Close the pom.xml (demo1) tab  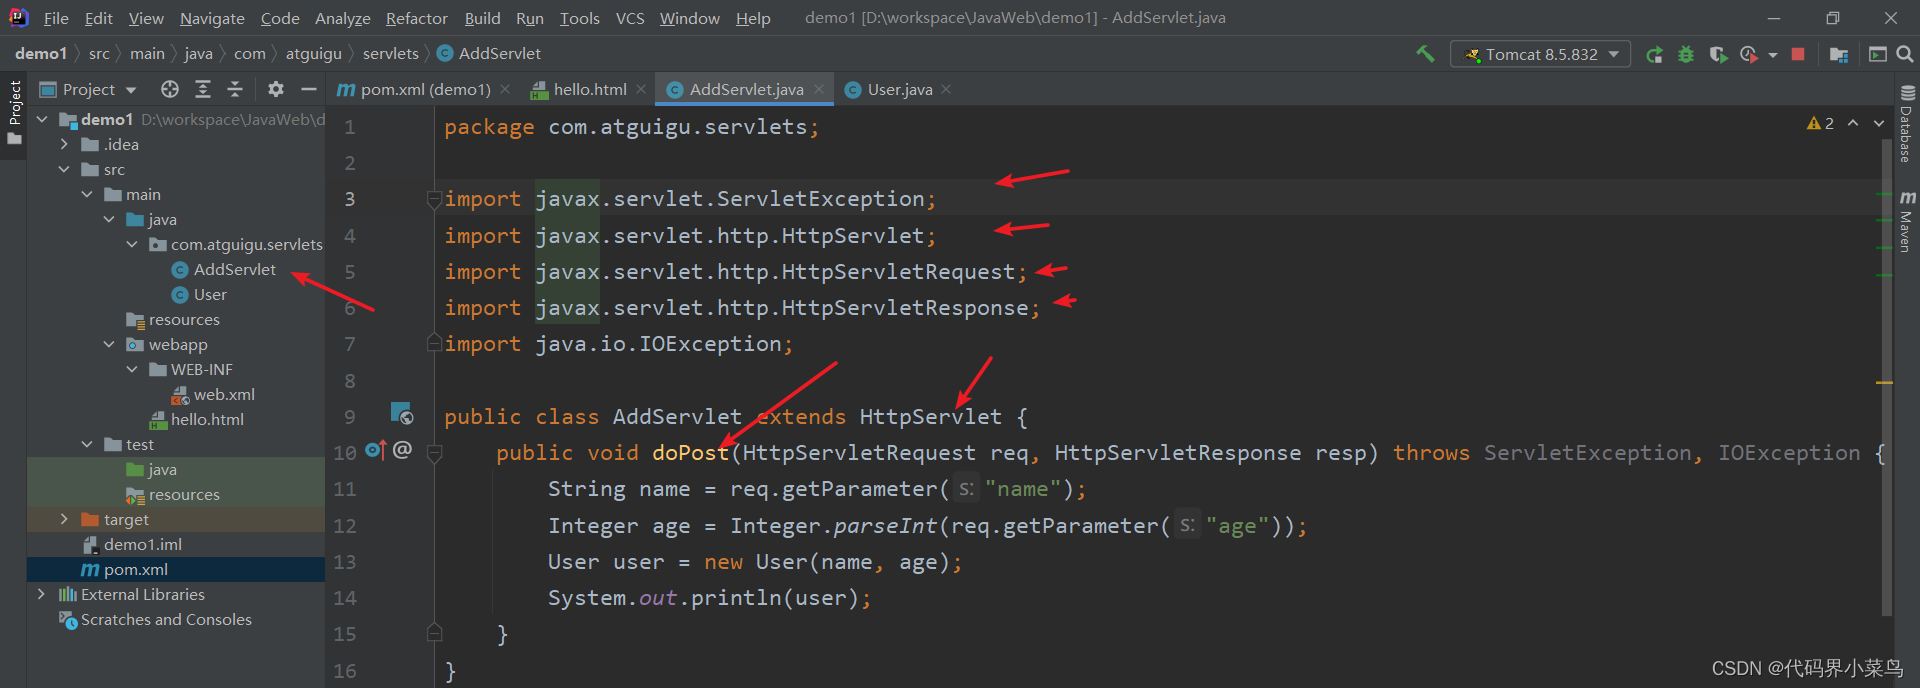click(x=505, y=89)
